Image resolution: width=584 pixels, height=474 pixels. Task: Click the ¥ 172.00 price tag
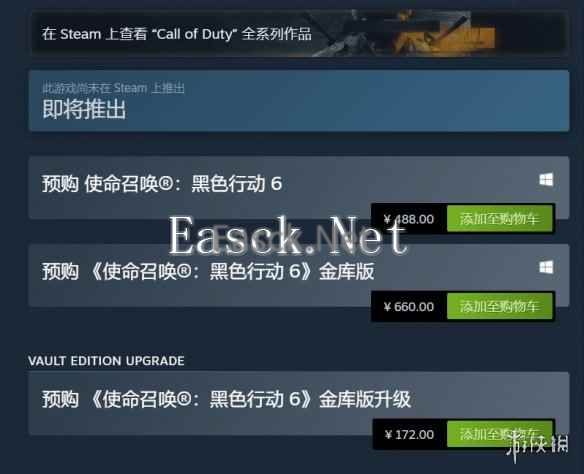click(x=409, y=435)
